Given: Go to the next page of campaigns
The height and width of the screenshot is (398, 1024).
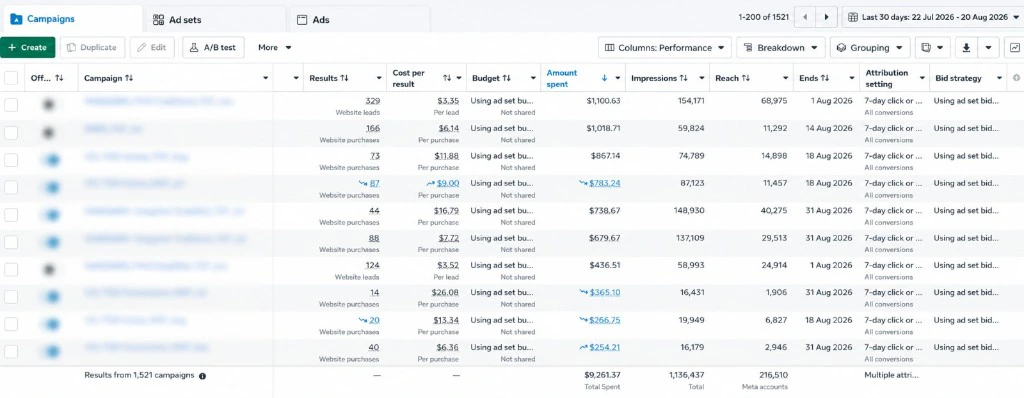Looking at the screenshot, I should (827, 17).
